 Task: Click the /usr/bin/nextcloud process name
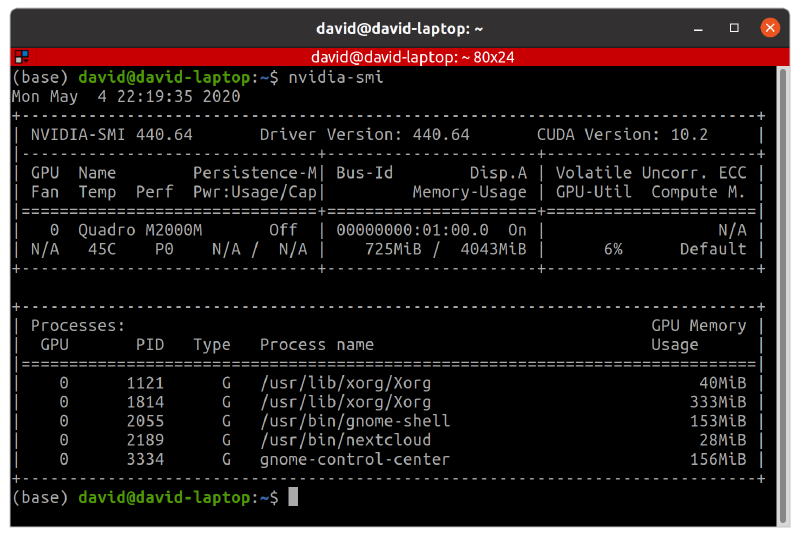pos(345,440)
